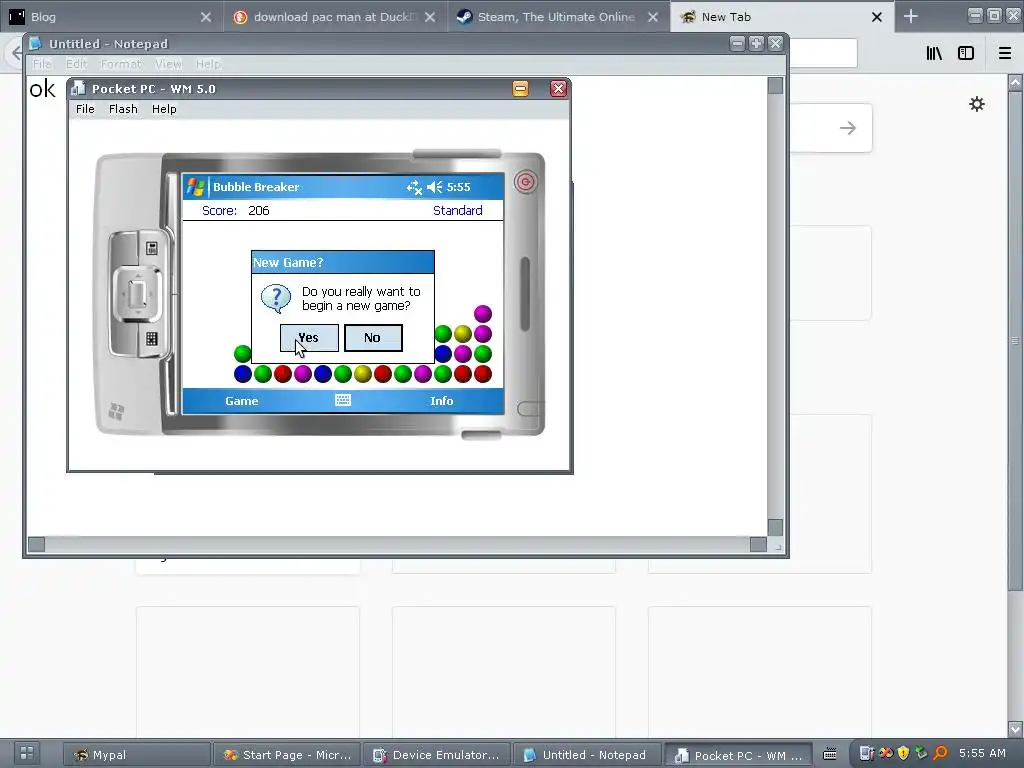The height and width of the screenshot is (768, 1024).
Task: Switch to Mypal in taskbar
Action: [x=138, y=755]
